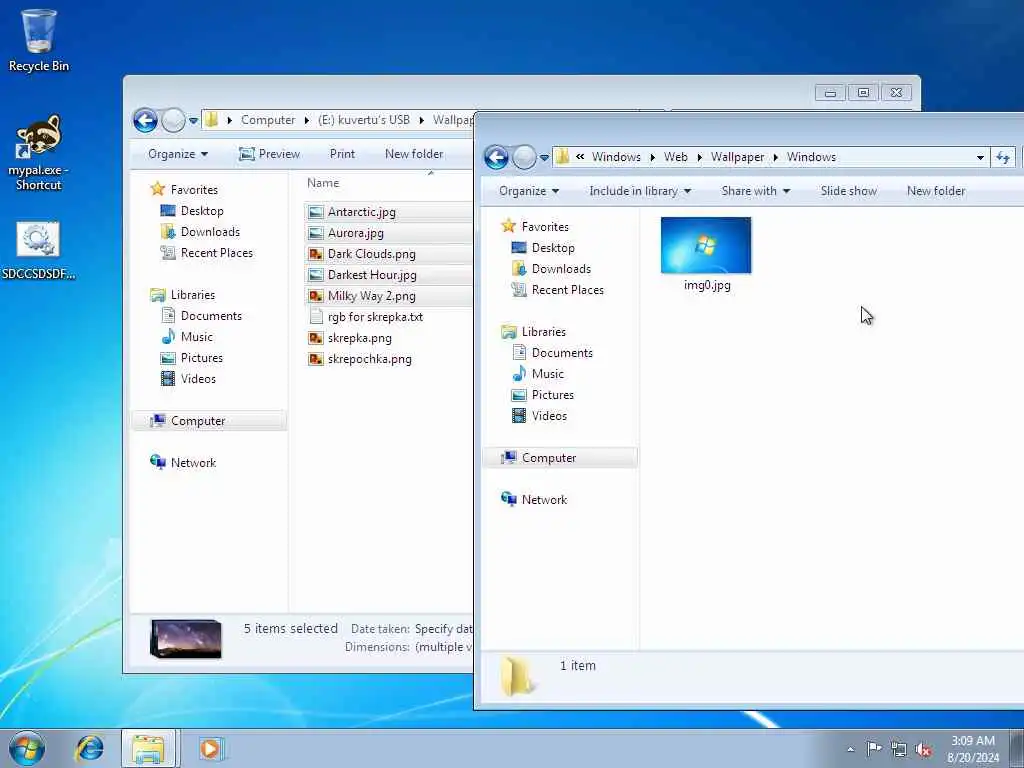Viewport: 1024px width, 768px height.
Task: Open Organize menu in the USB window
Action: (178, 154)
